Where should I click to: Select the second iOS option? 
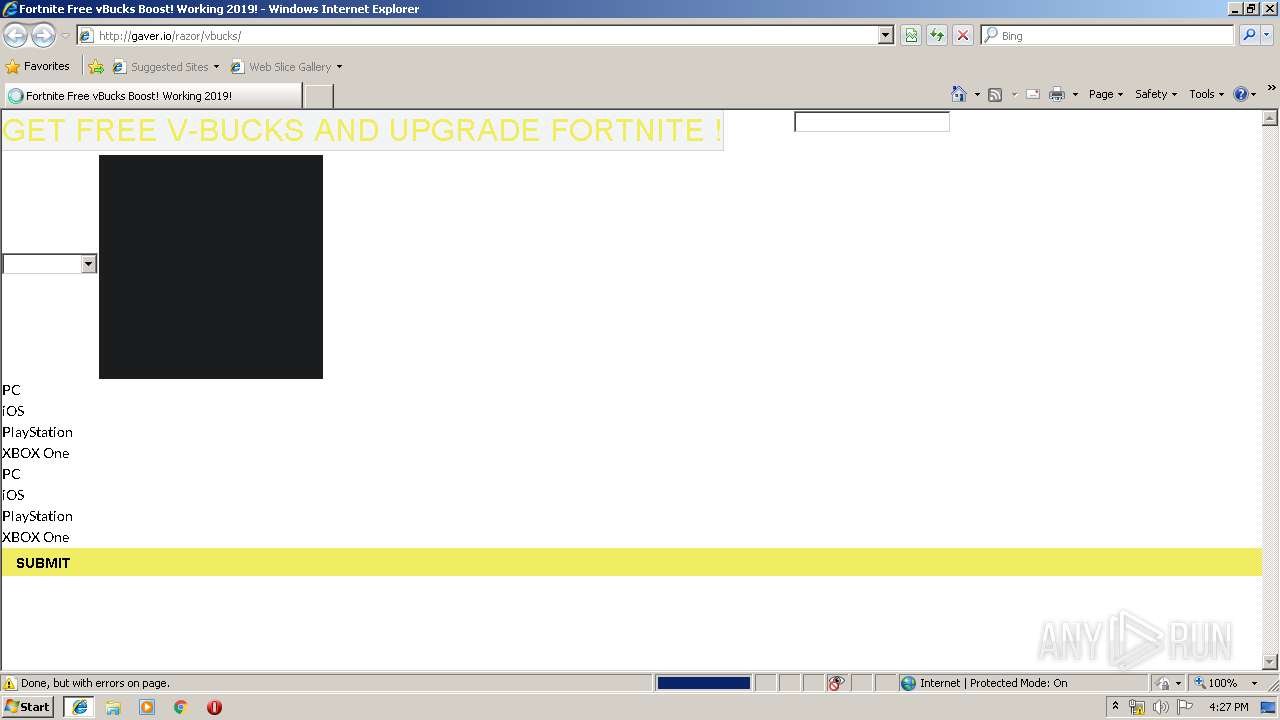pyautogui.click(x=13, y=495)
